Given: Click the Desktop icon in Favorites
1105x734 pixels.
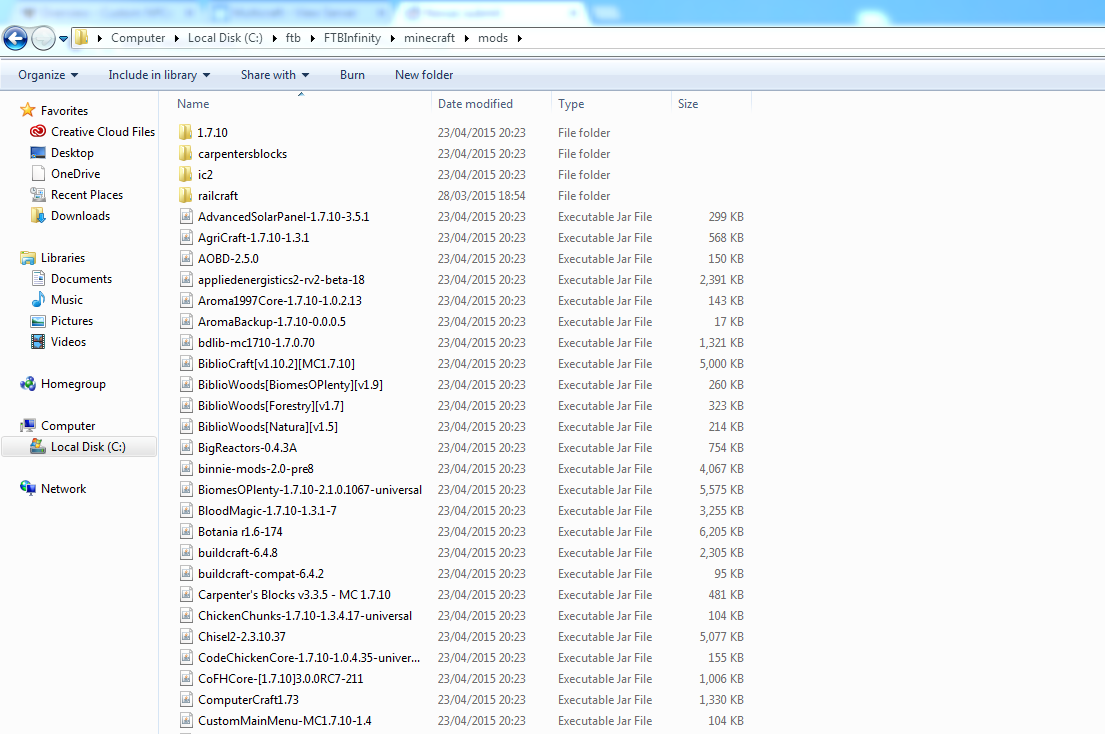Looking at the screenshot, I should (38, 152).
